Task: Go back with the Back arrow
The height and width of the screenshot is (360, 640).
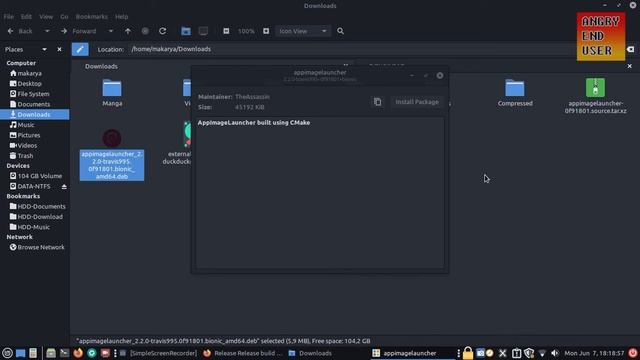Action: pos(11,31)
